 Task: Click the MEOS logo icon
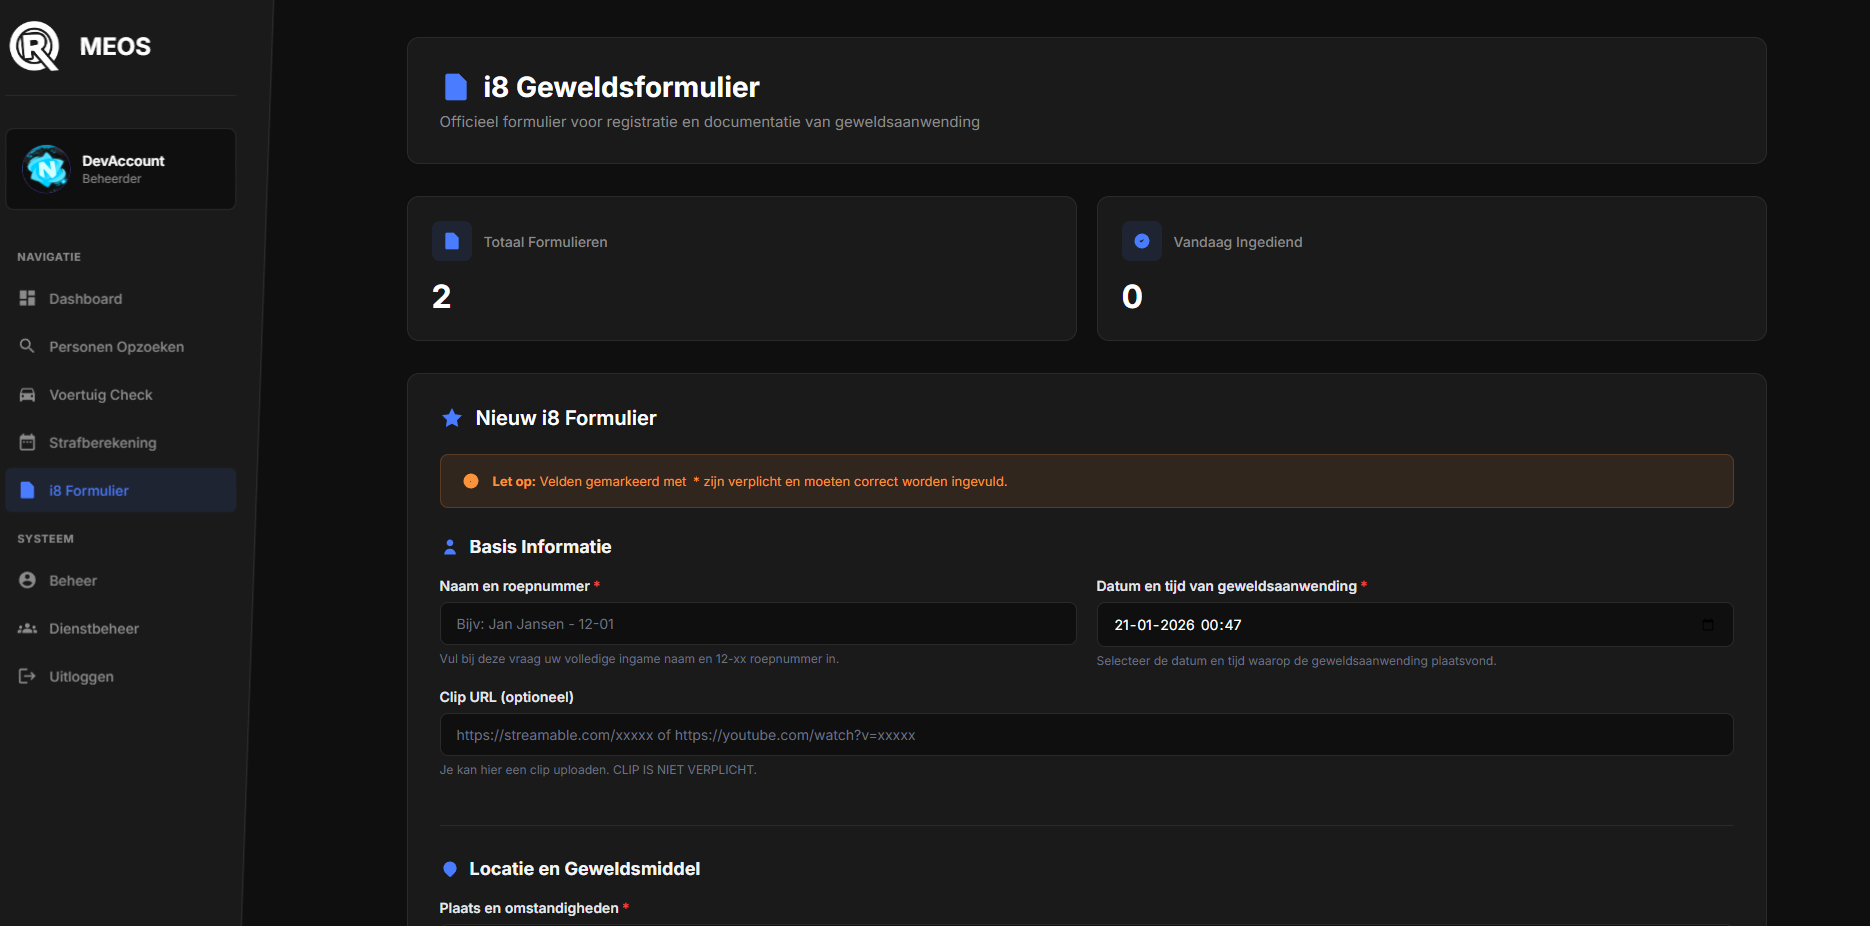35,46
